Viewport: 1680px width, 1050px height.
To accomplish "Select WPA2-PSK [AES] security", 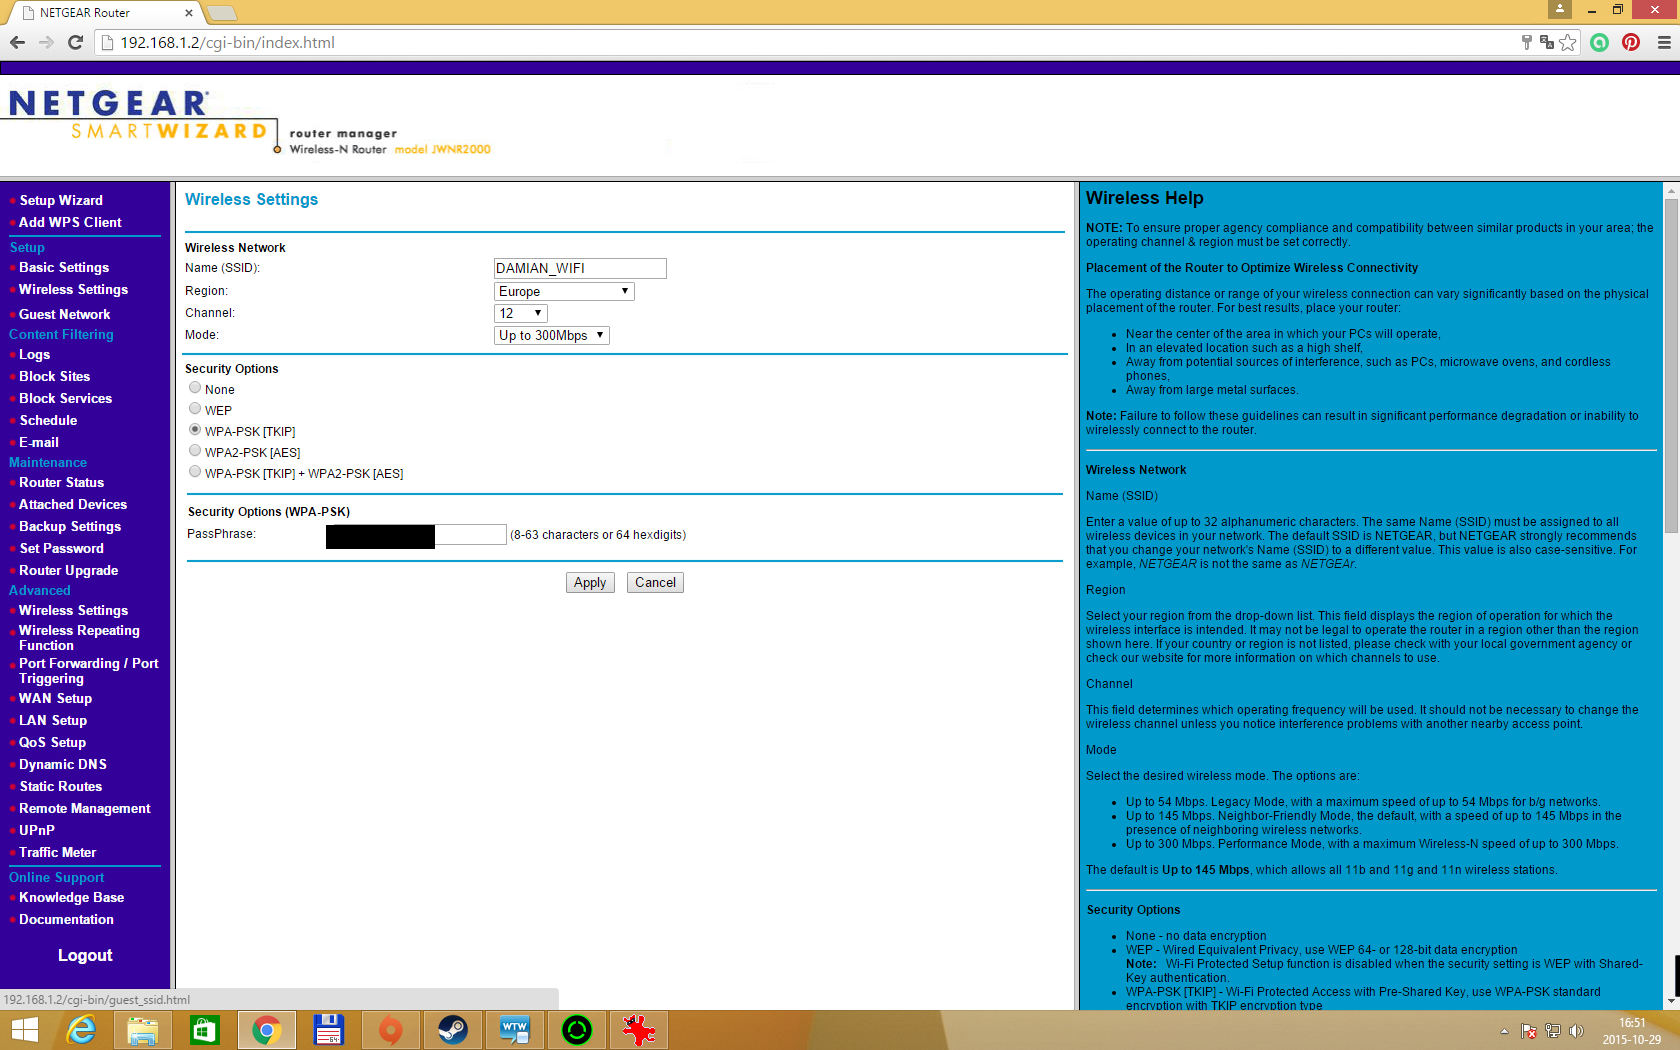I will [x=195, y=451].
